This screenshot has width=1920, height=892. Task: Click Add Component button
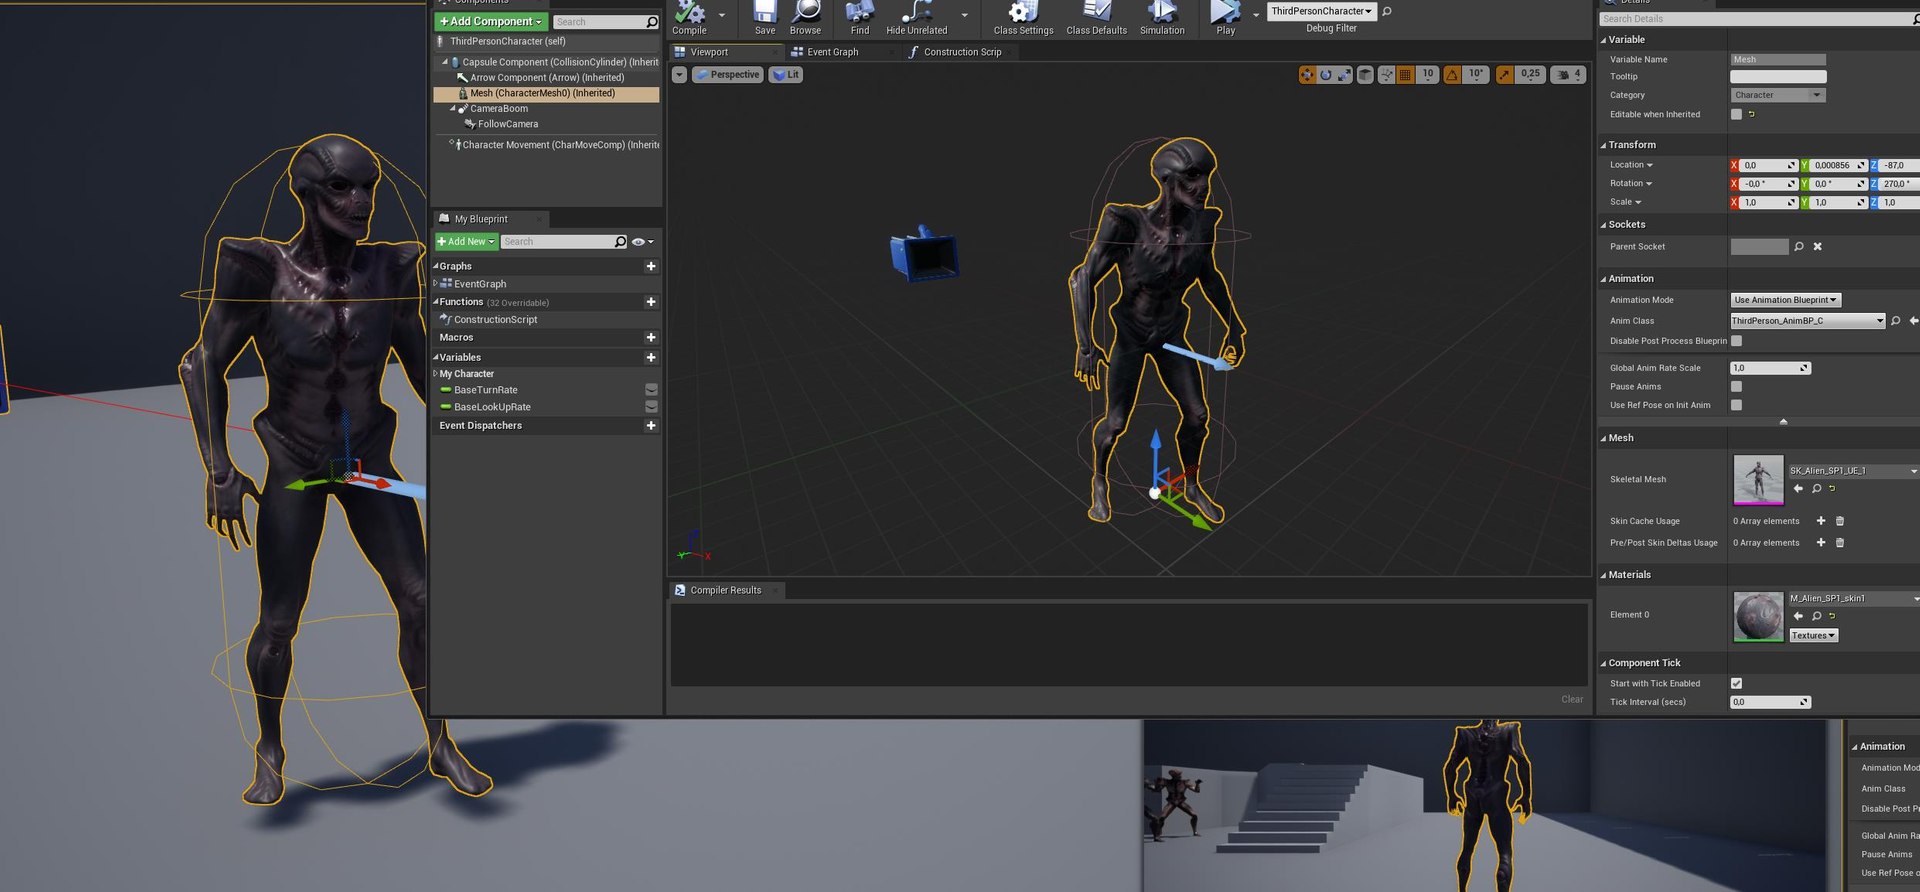491,21
